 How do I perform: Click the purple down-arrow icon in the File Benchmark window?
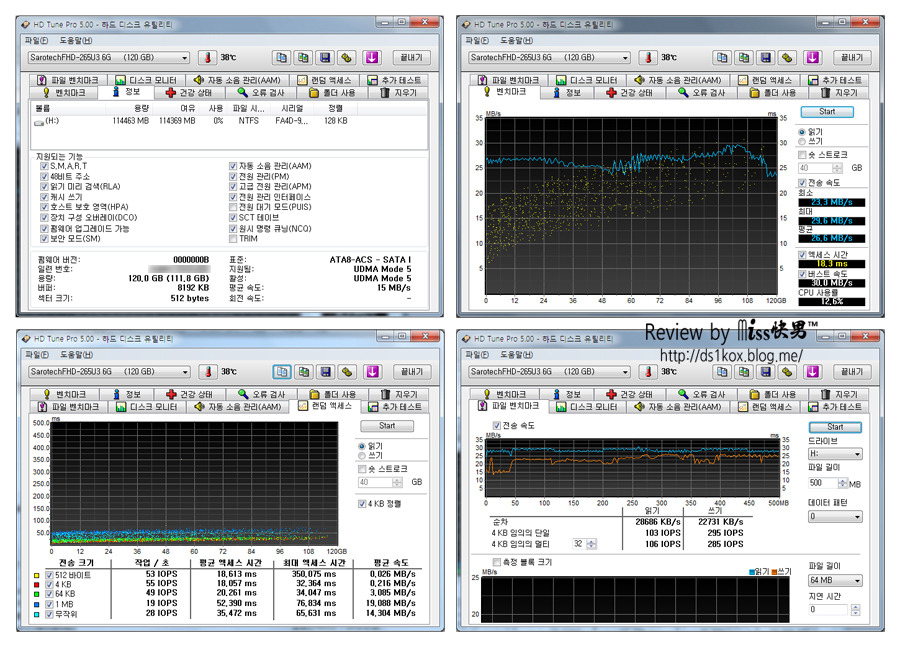click(813, 372)
